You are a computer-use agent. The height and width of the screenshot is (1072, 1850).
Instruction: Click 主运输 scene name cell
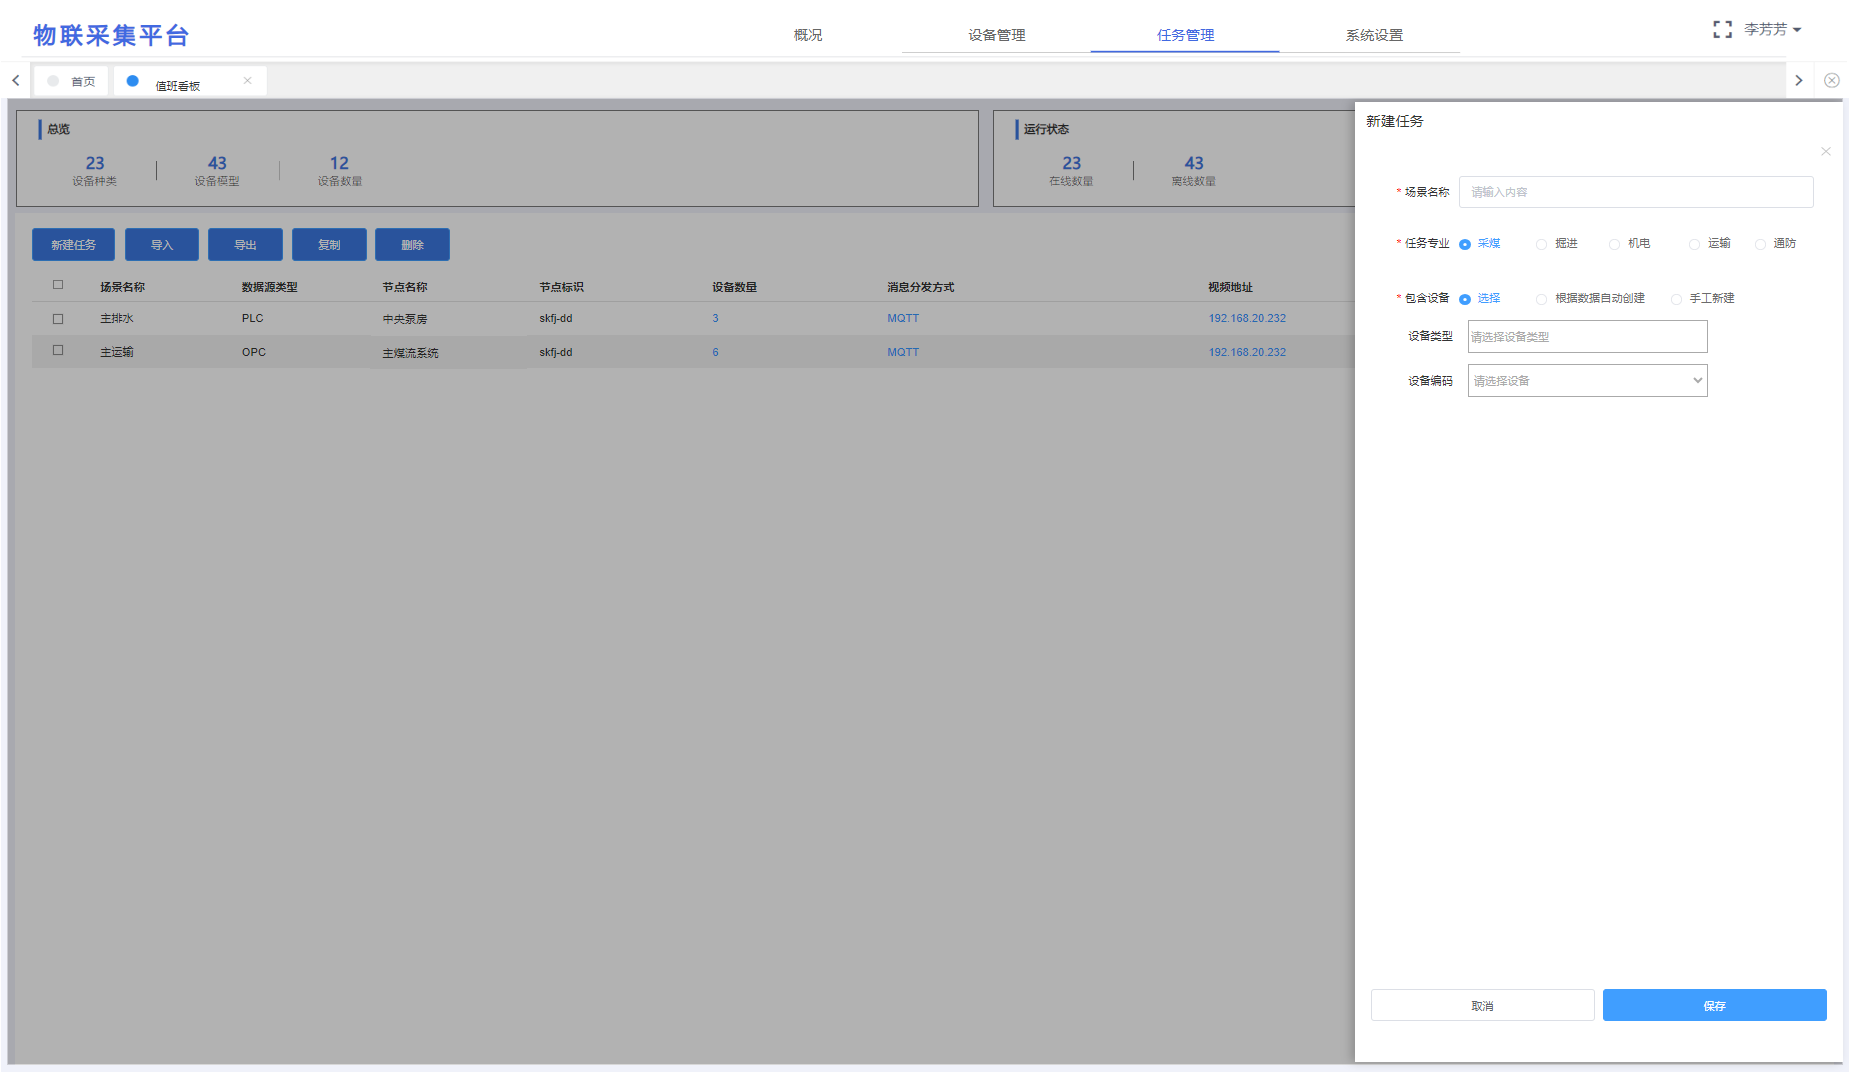click(x=117, y=353)
